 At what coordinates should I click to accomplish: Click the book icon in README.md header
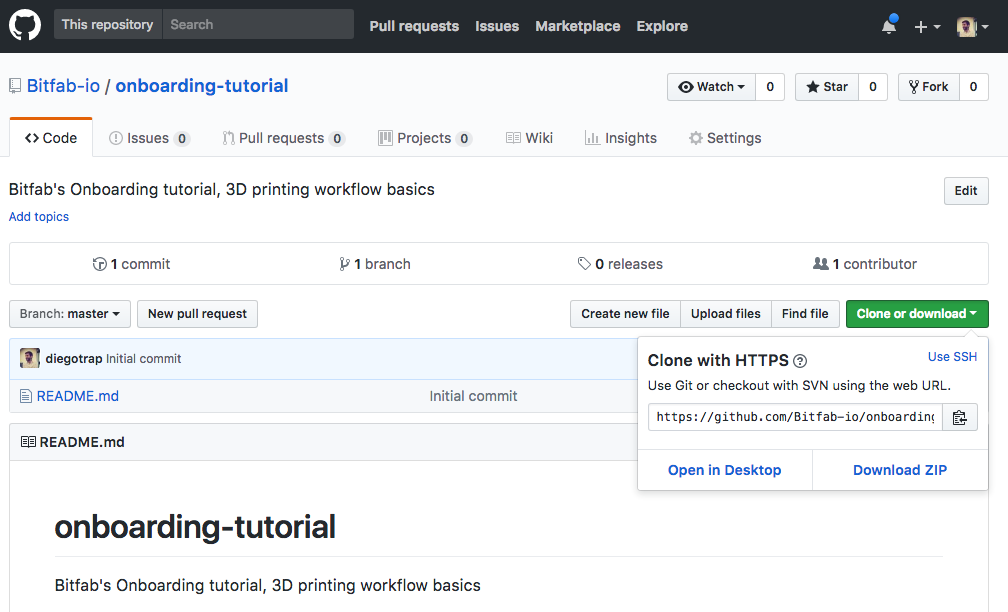click(x=28, y=442)
